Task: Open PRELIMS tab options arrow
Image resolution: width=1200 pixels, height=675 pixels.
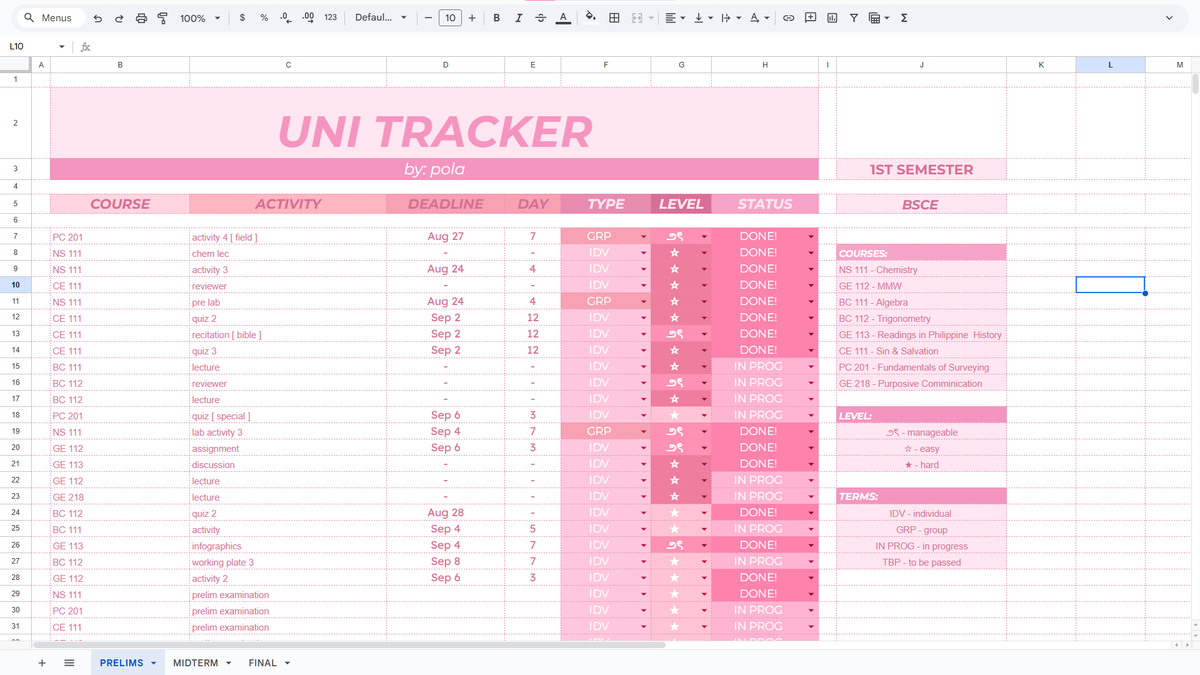Action: (154, 663)
